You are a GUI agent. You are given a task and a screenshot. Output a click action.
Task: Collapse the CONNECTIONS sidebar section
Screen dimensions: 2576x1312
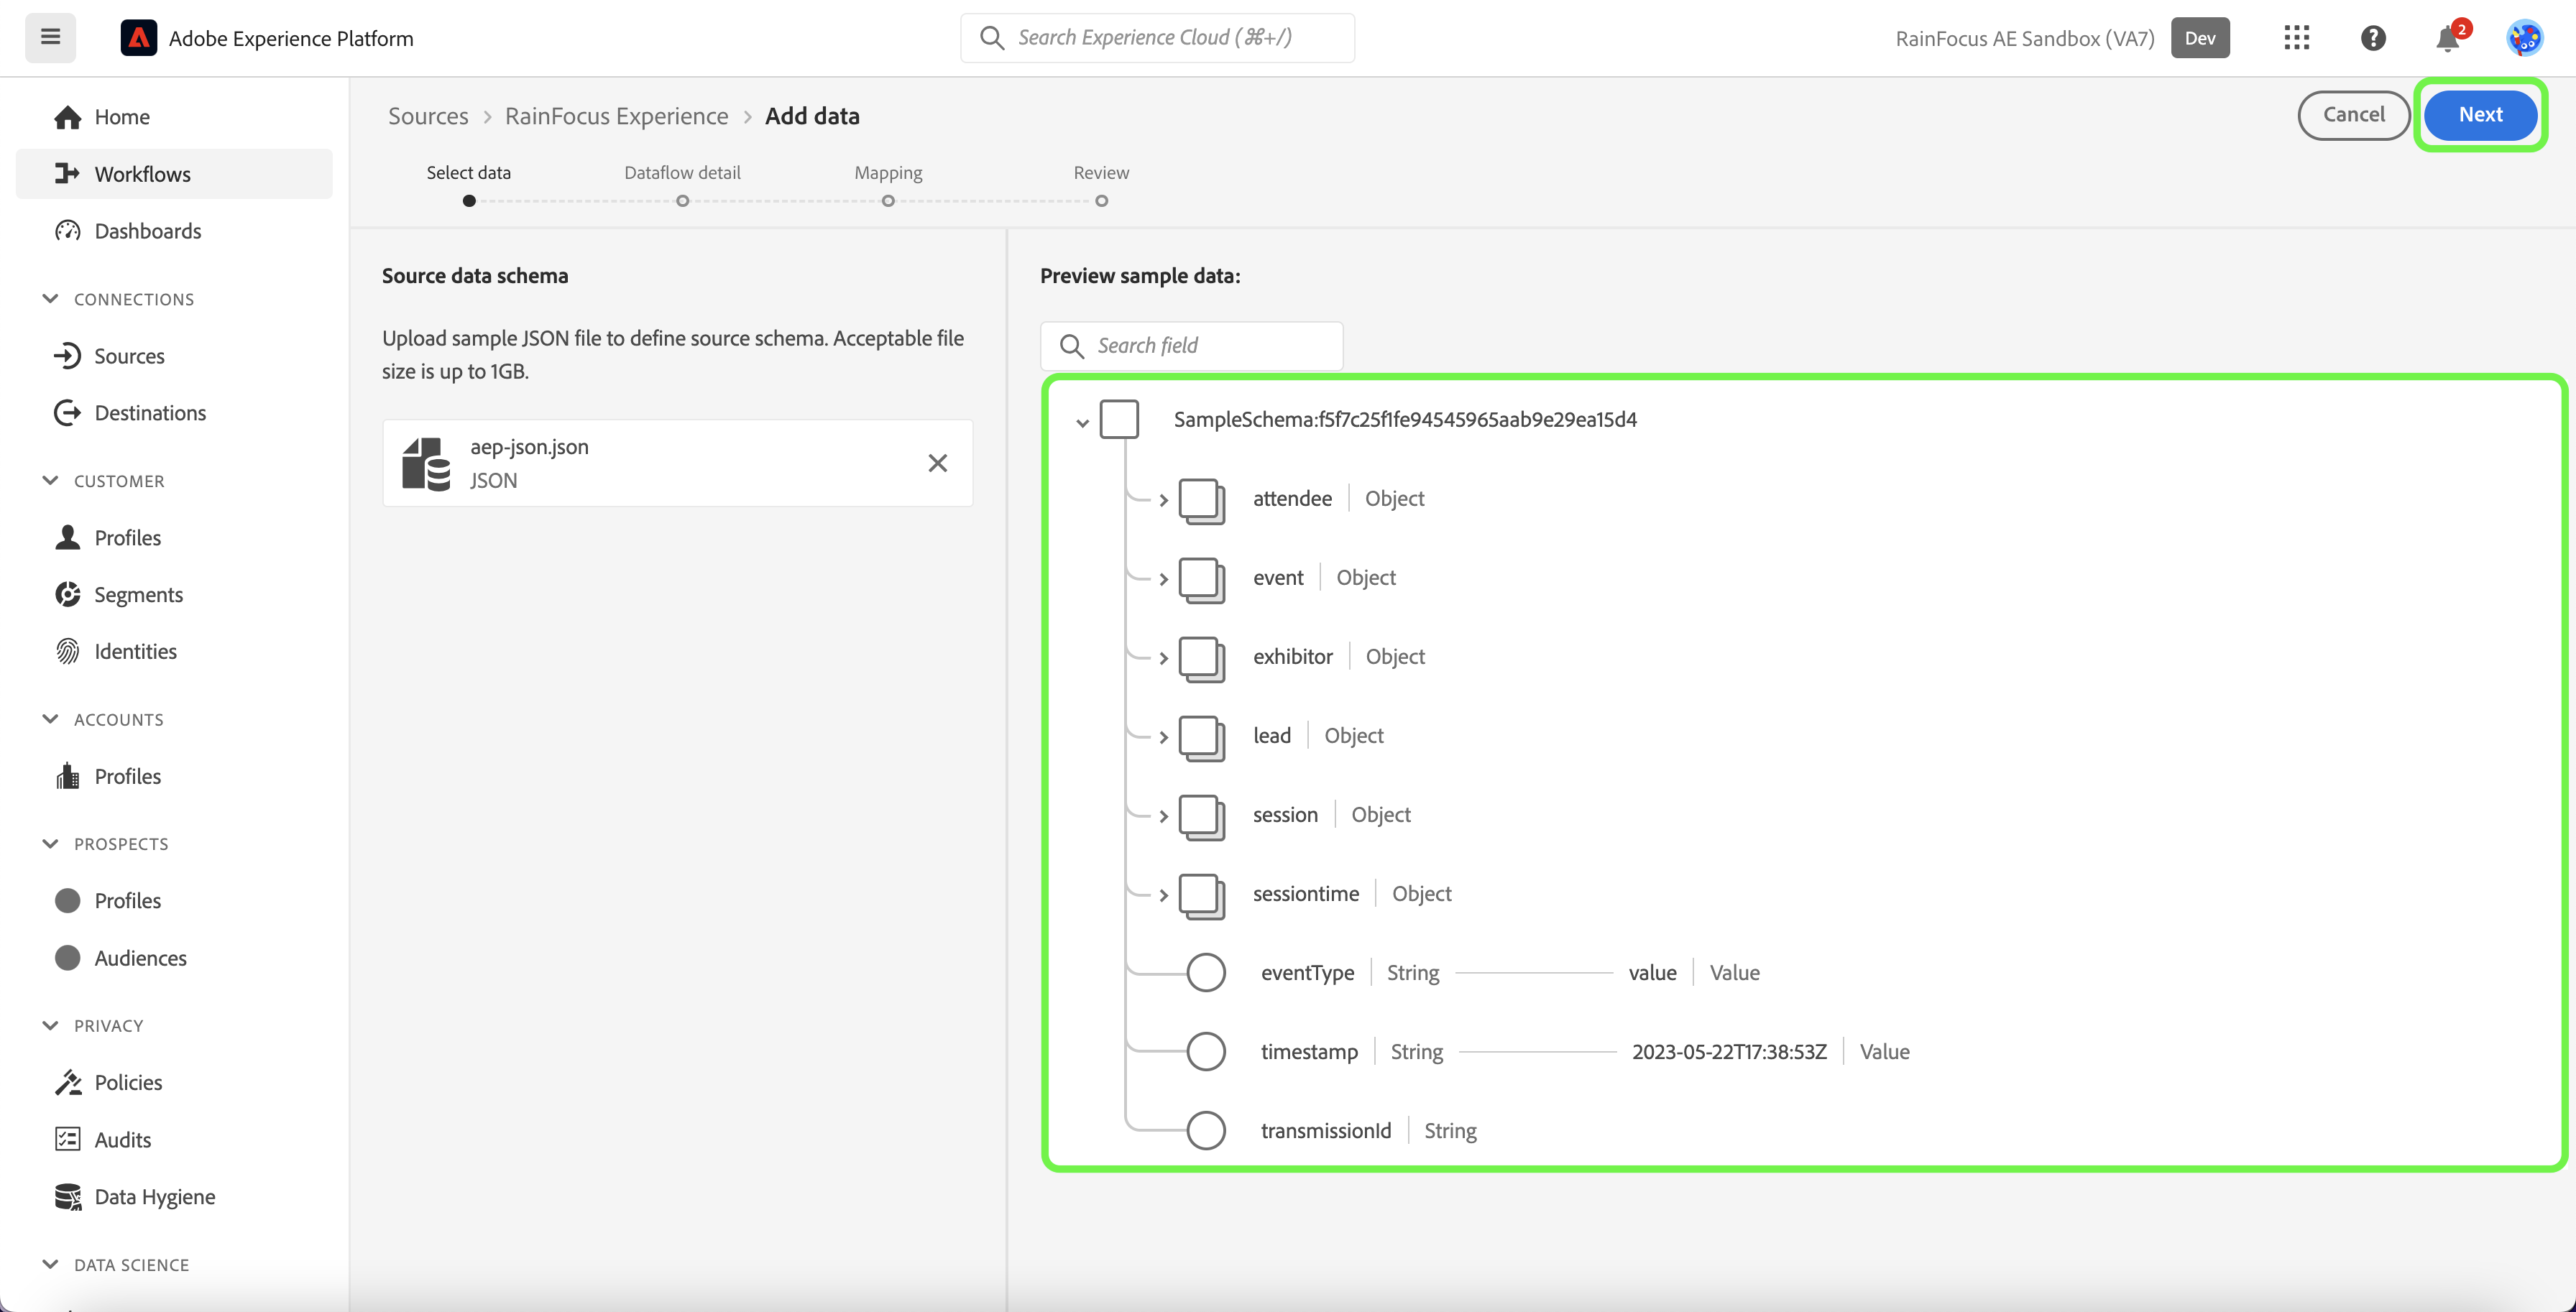click(50, 299)
